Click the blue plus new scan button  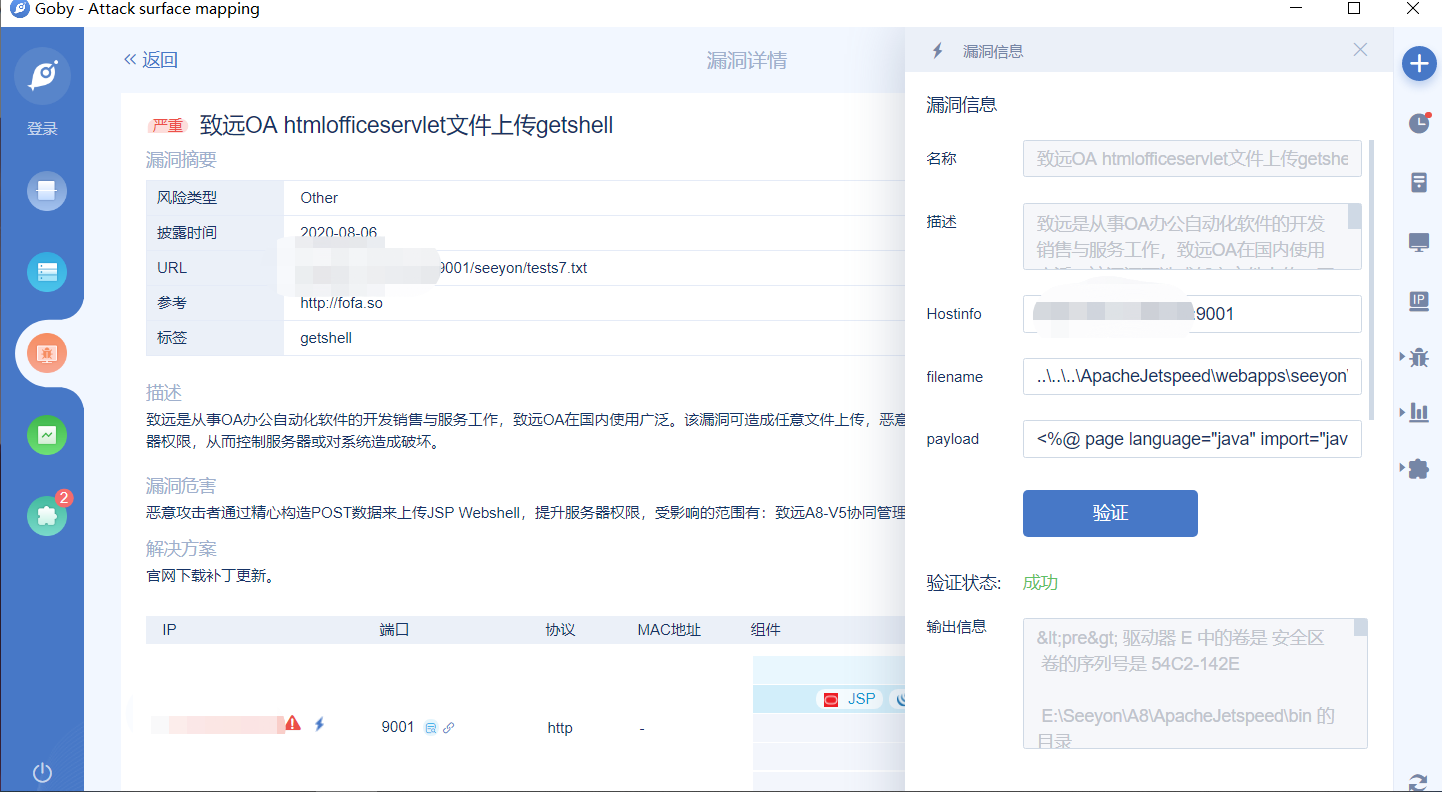(x=1418, y=64)
